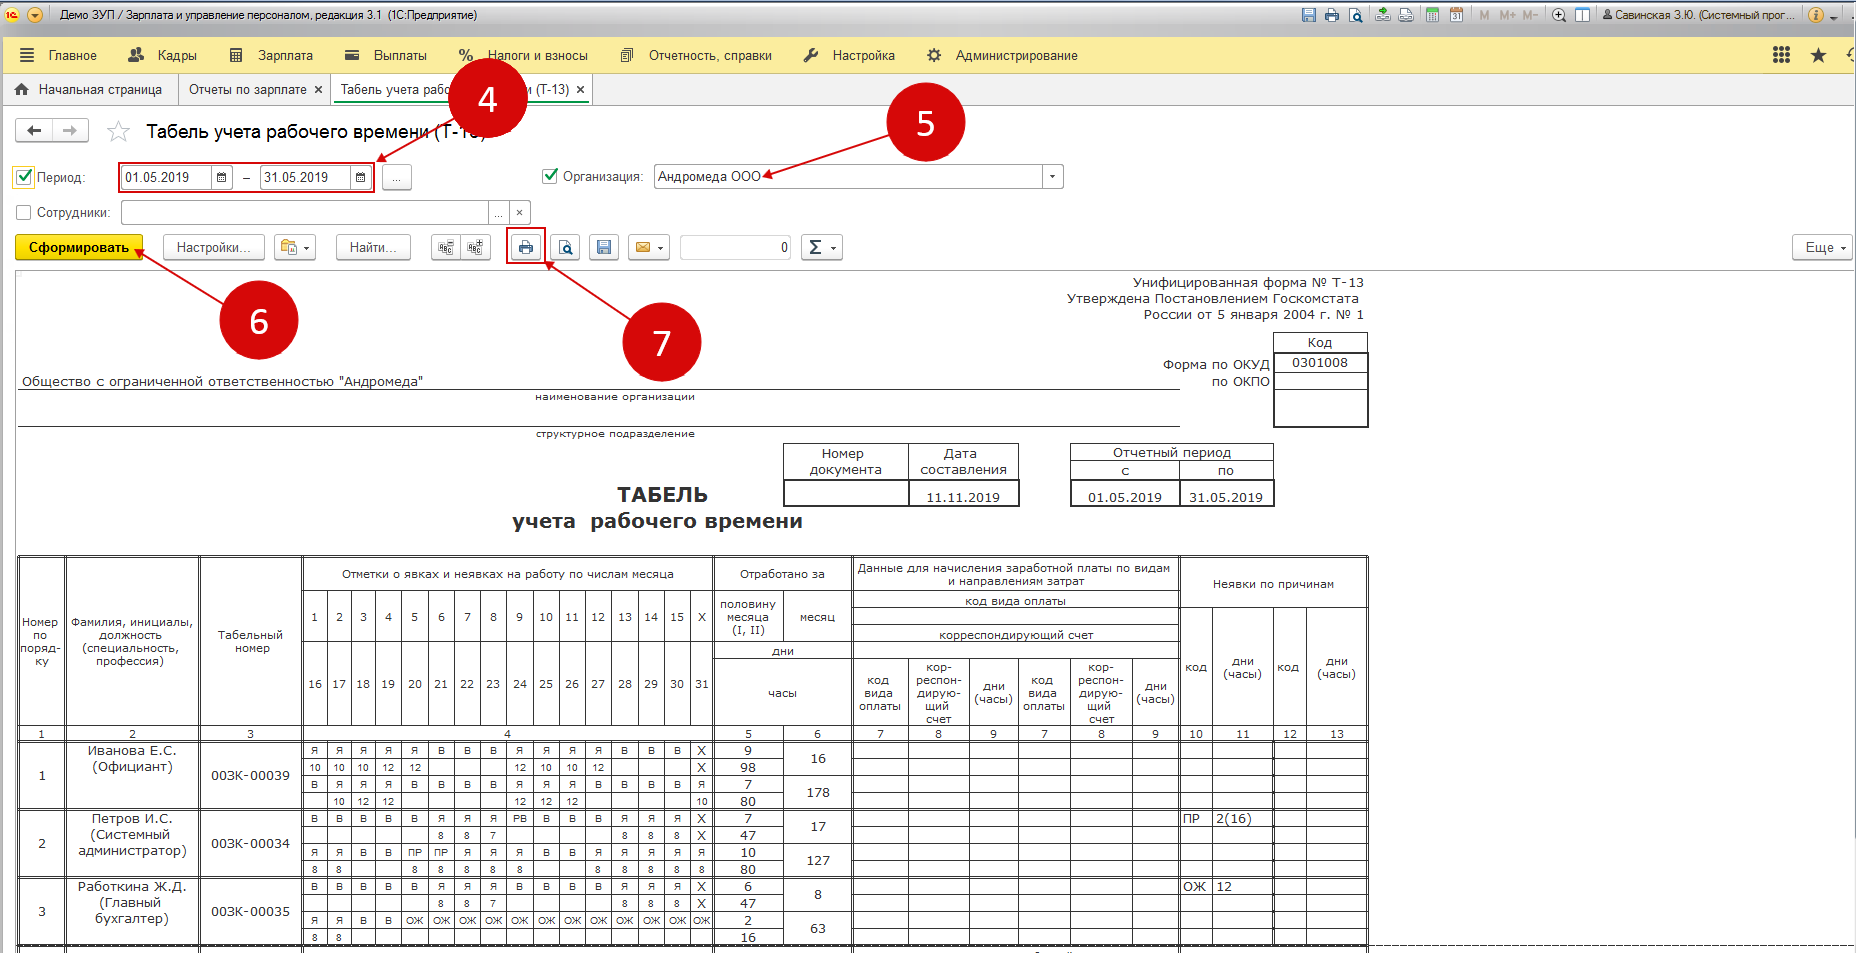
Task: Open the report variants dropdown button
Action: [x=295, y=247]
